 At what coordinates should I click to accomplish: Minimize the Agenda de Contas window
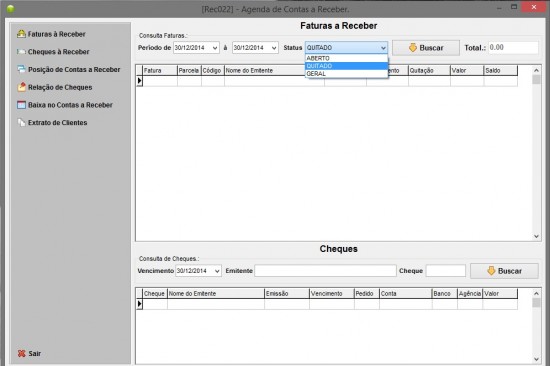coord(499,7)
